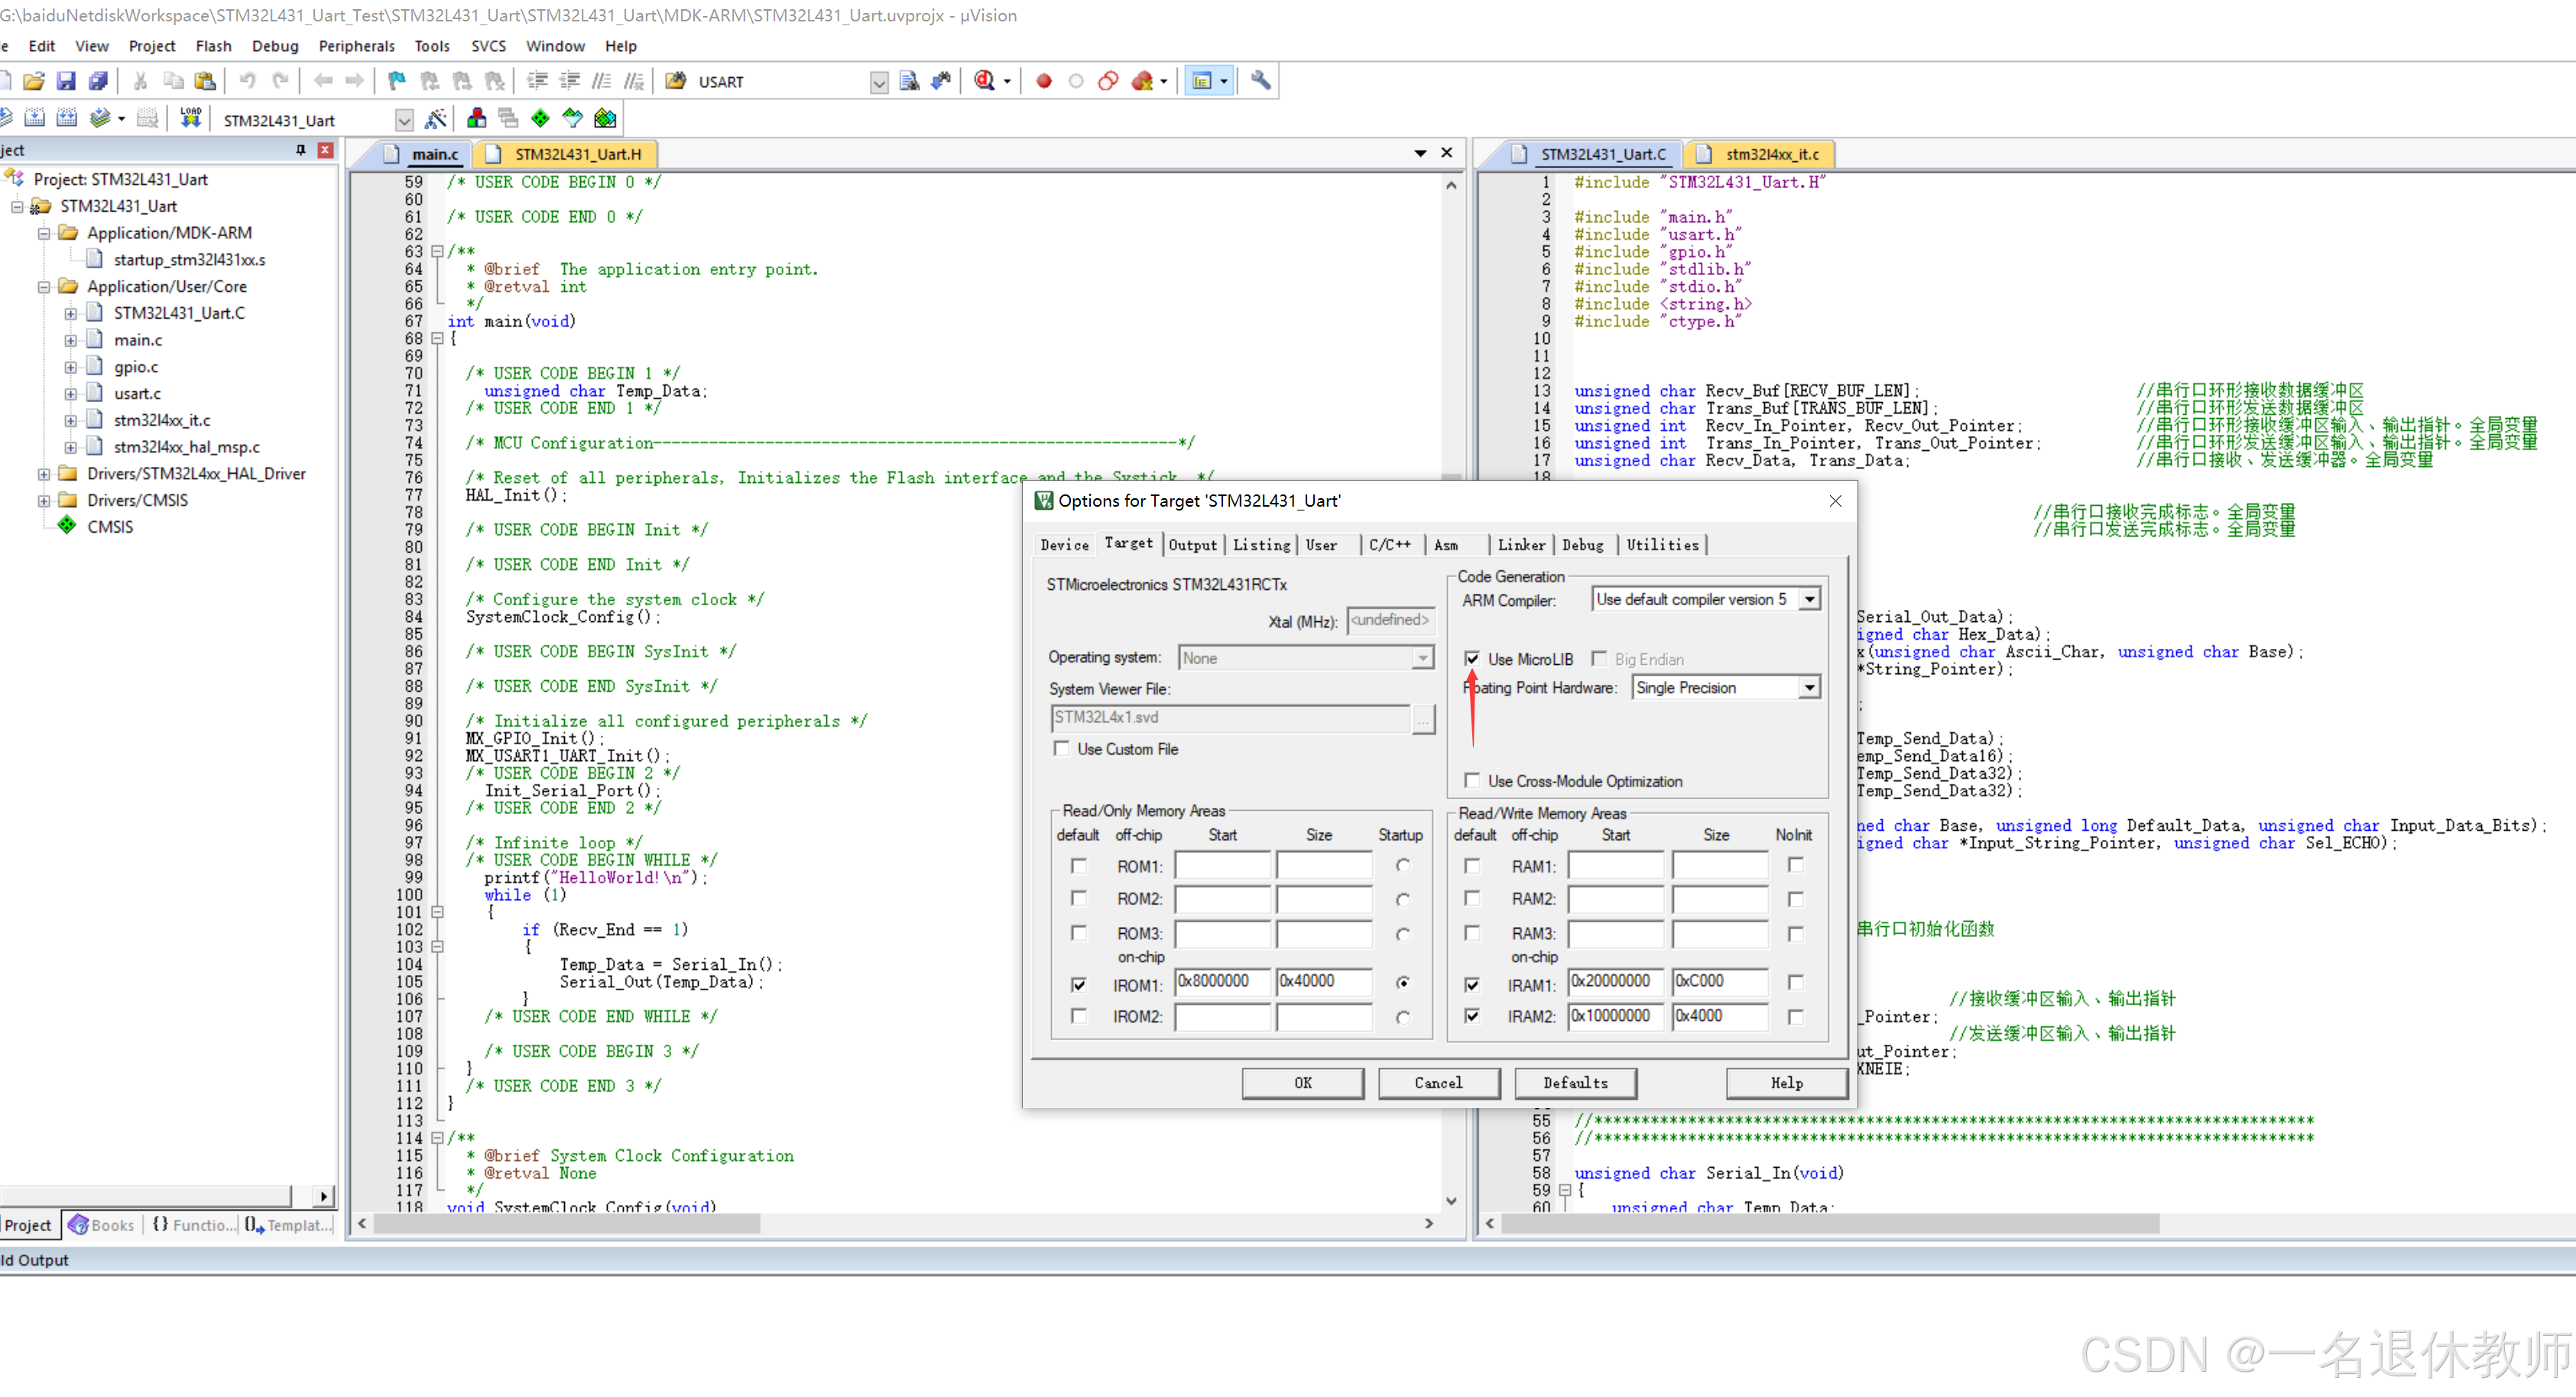The width and height of the screenshot is (2576, 1397).
Task: Expand Drivers/STM32L4xx_HAL_Driver folder
Action: (x=44, y=474)
